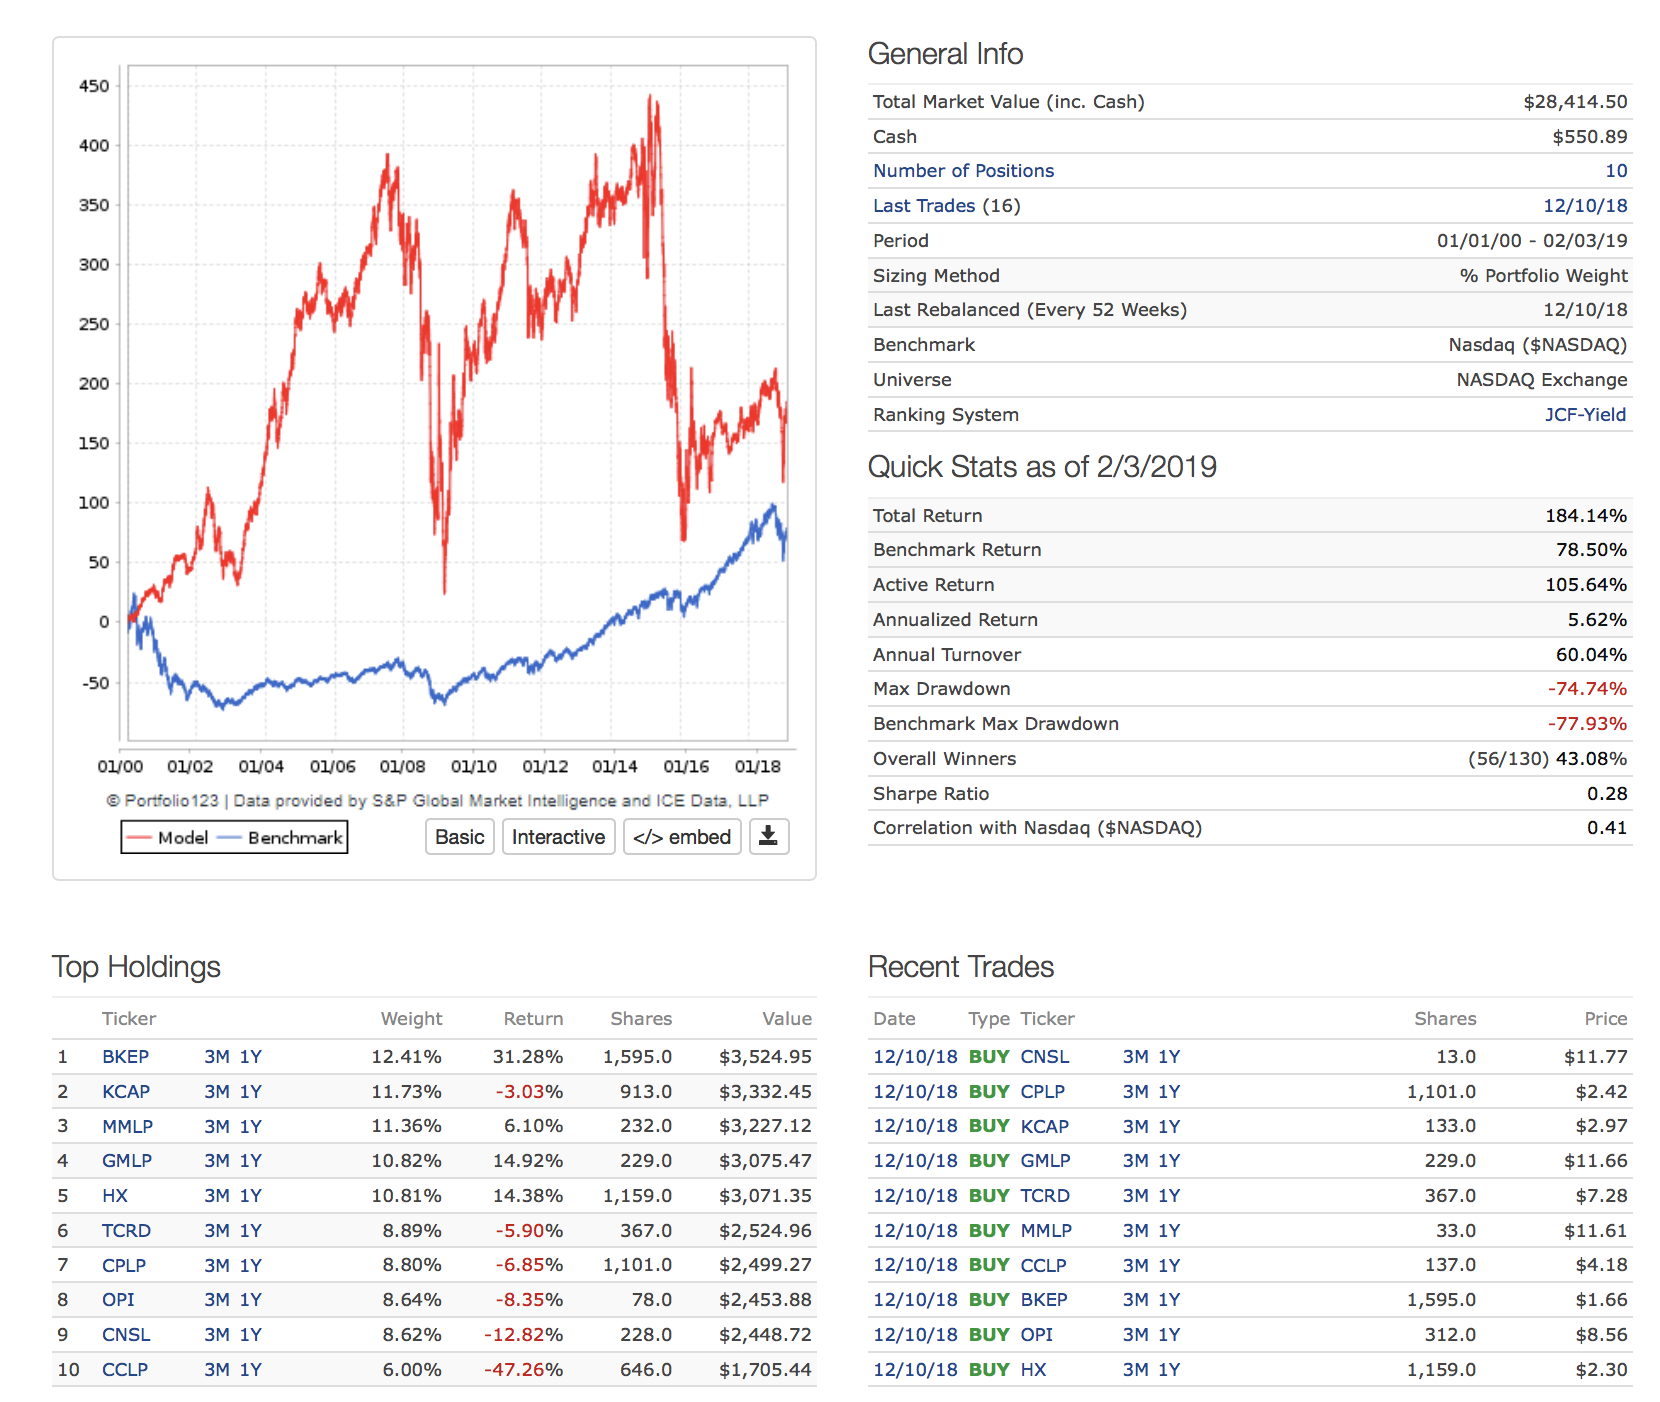Switch chart to Interactive mode
Image resolution: width=1660 pixels, height=1402 pixels.
pyautogui.click(x=558, y=836)
